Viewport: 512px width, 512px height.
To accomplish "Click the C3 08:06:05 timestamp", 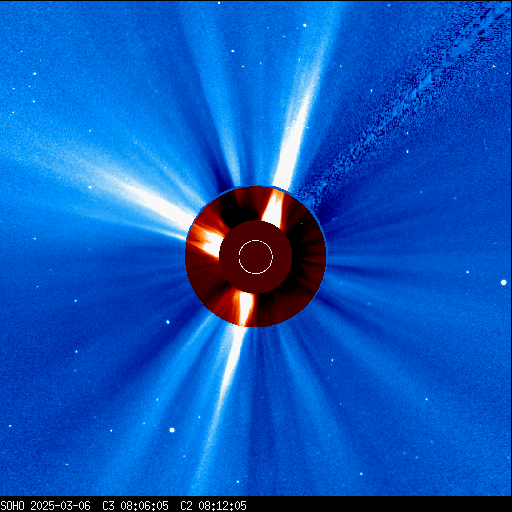I will coord(135,506).
